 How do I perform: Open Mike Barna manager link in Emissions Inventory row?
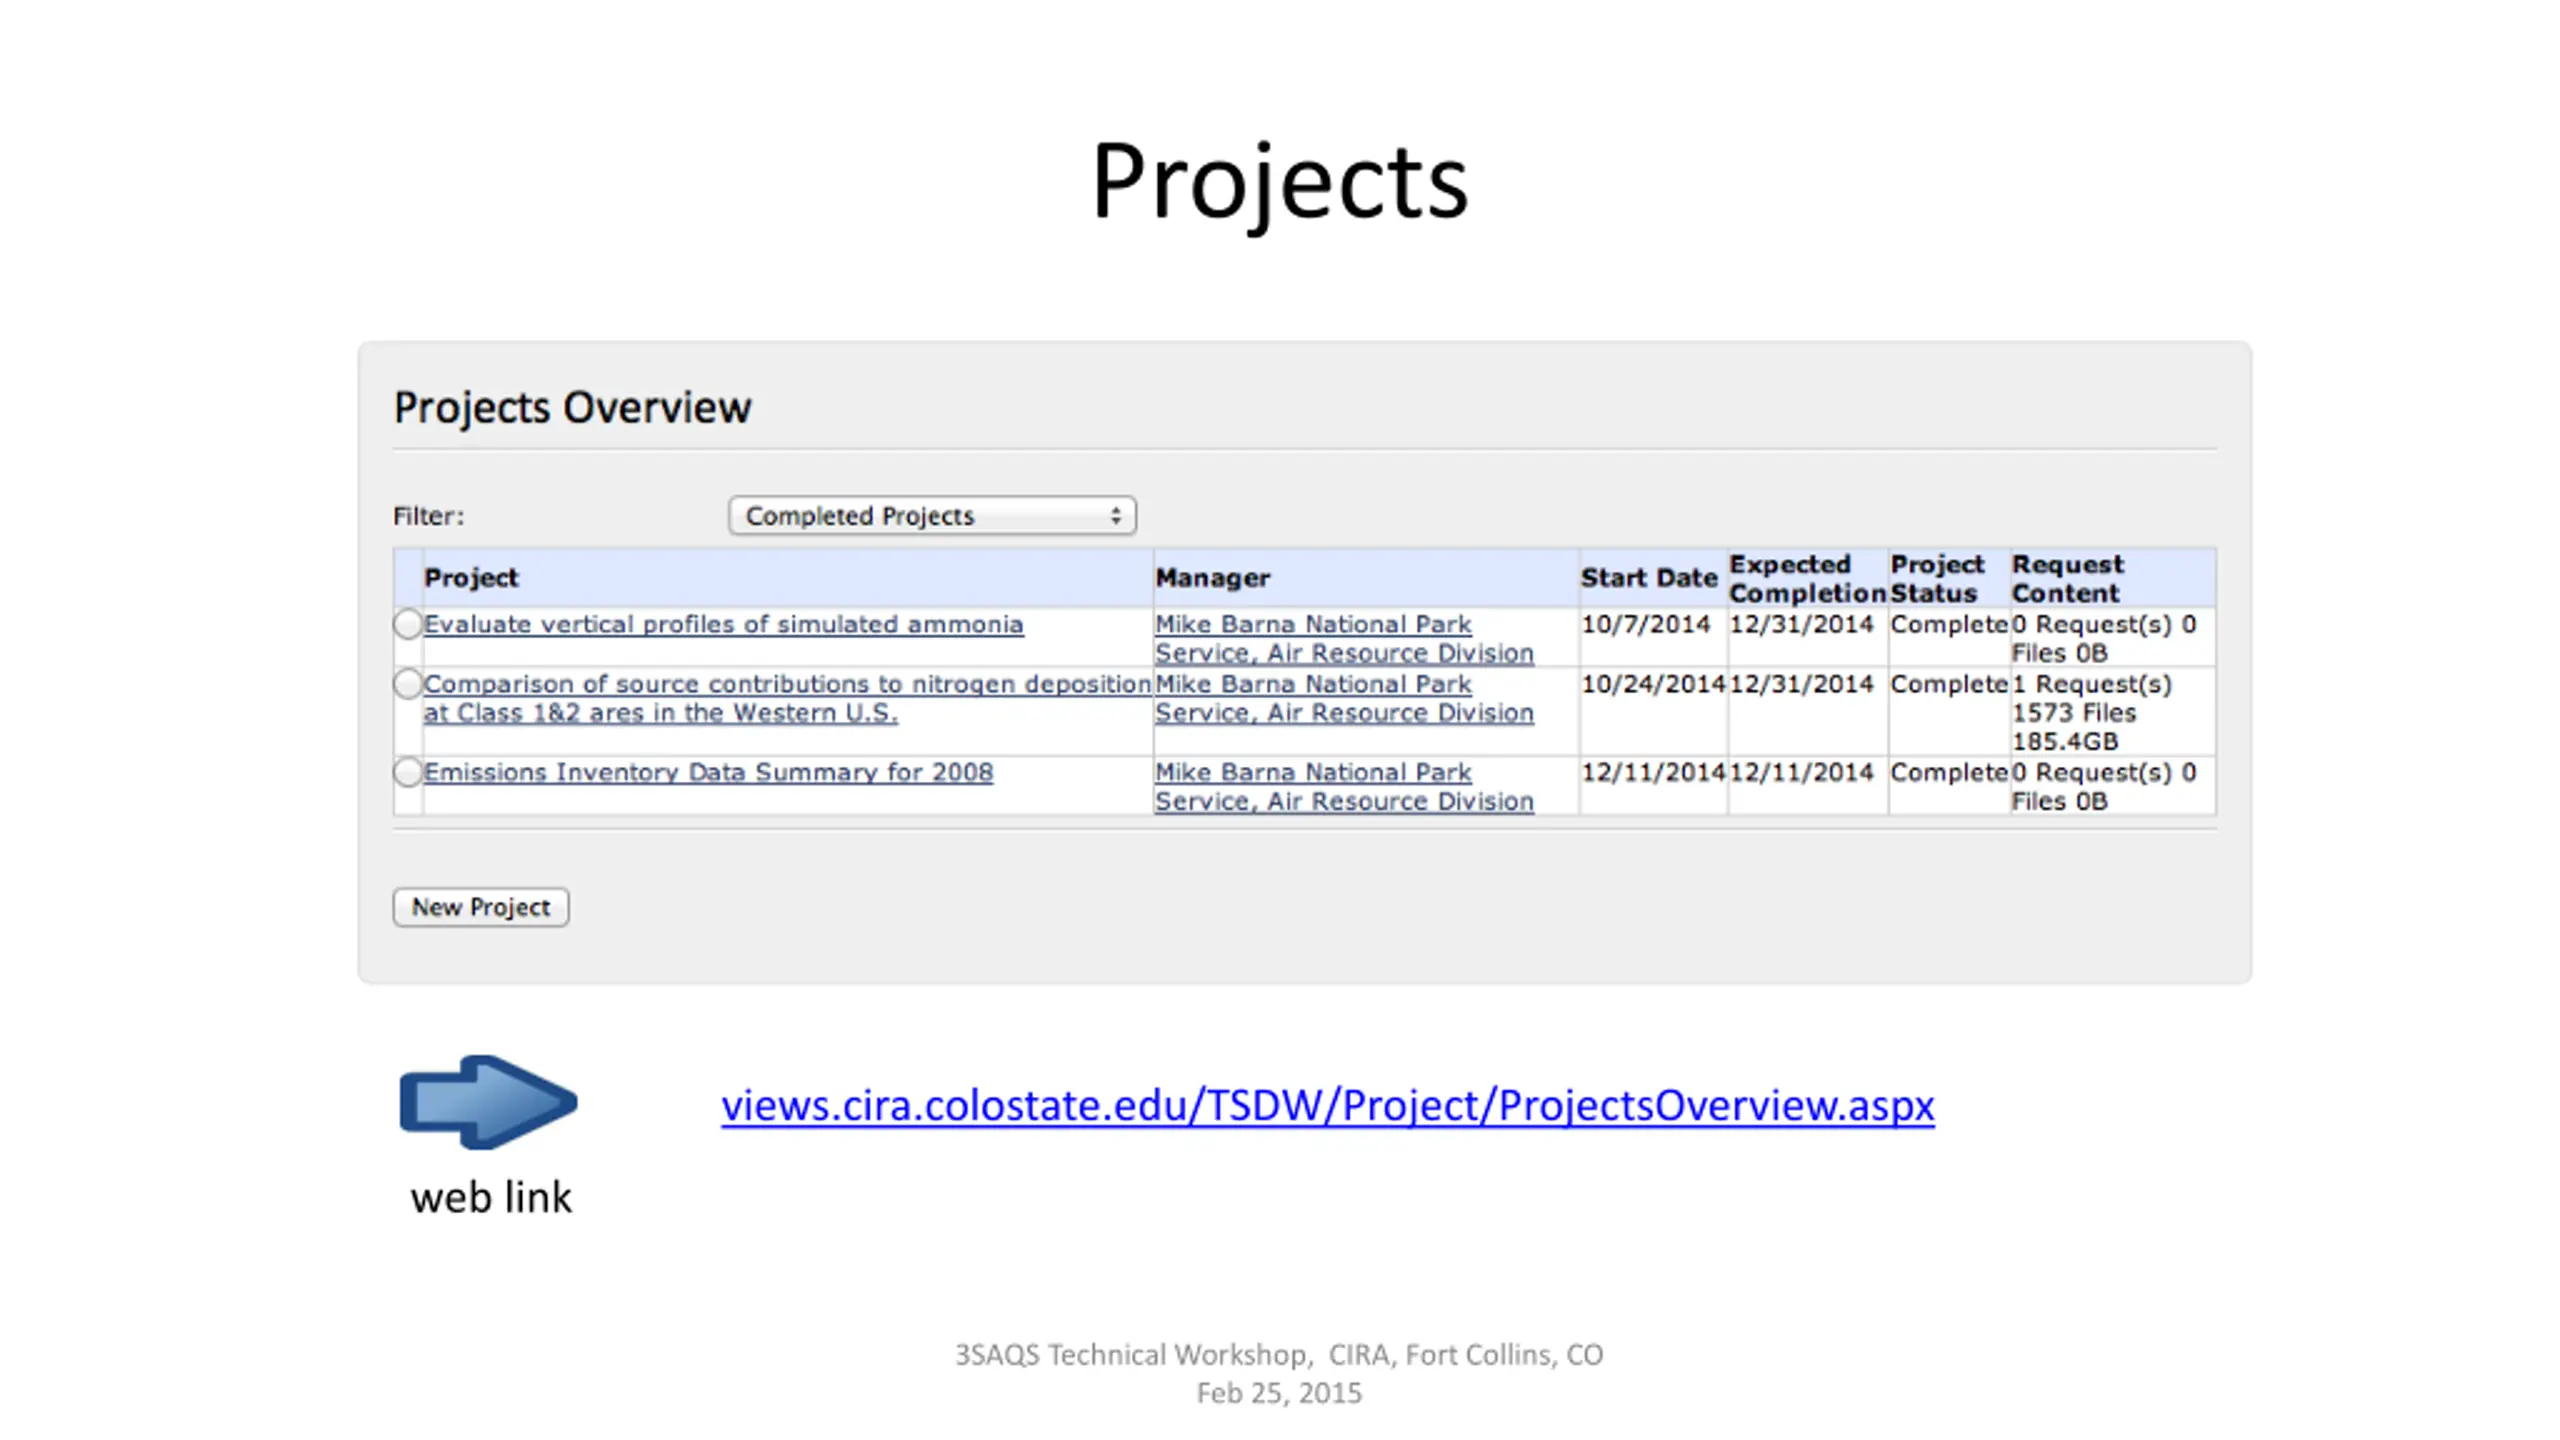pyautogui.click(x=1344, y=786)
